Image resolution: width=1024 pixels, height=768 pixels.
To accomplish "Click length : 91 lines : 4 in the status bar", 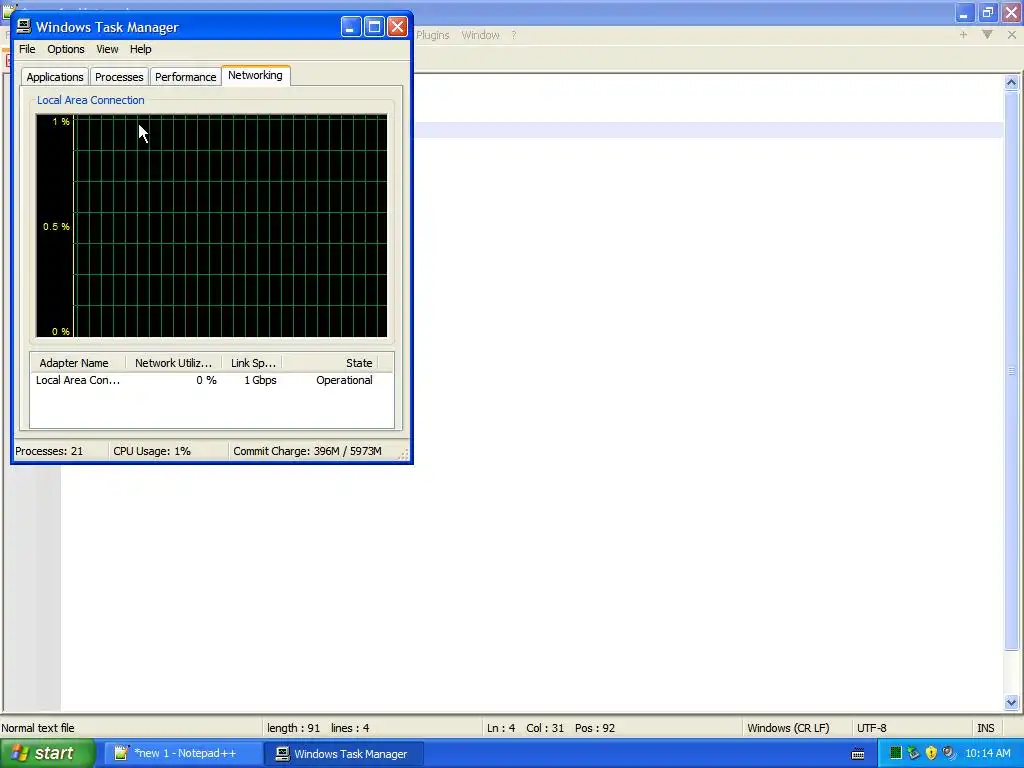I will coord(318,728).
